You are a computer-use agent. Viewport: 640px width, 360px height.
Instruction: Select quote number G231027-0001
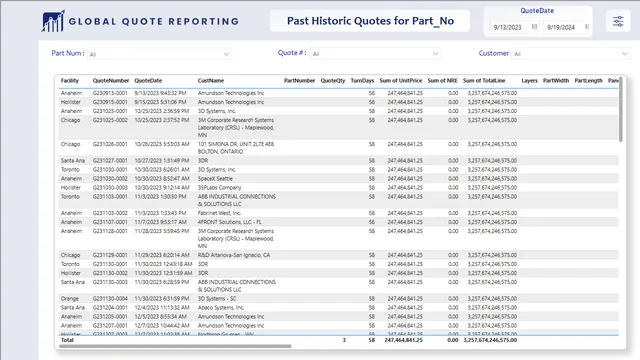(110, 160)
